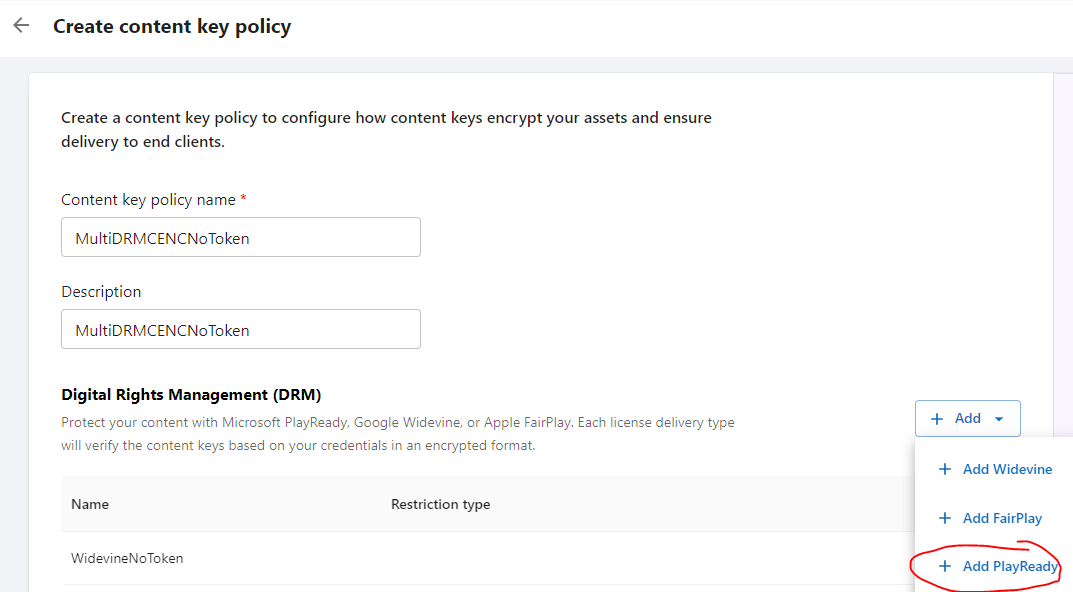The width and height of the screenshot is (1073, 592).
Task: Click plus icon in Add button
Action: pyautogui.click(x=937, y=419)
